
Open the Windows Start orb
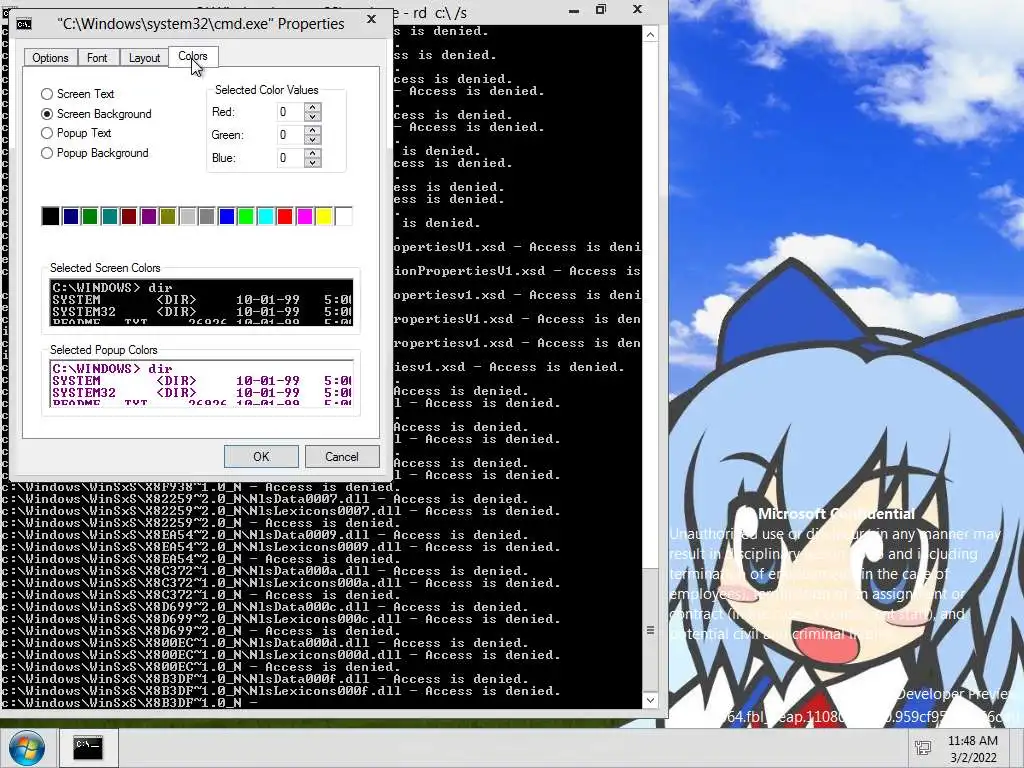[x=27, y=748]
